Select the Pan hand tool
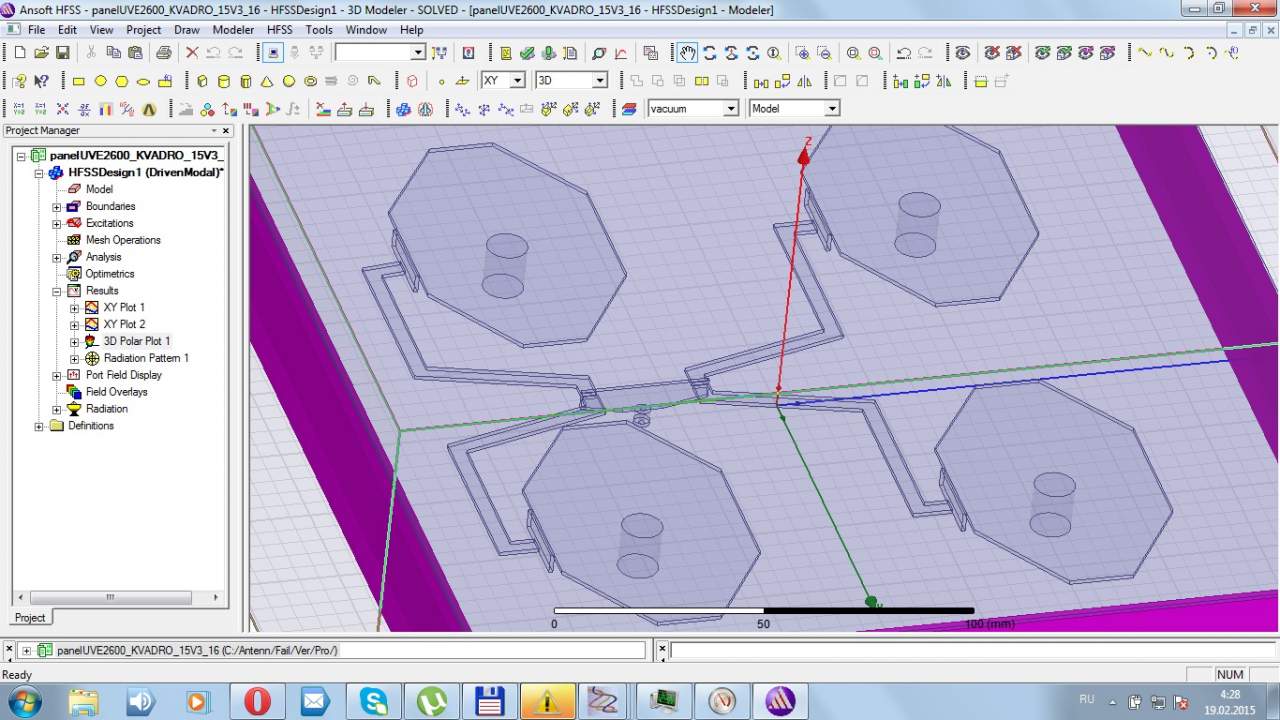Viewport: 1280px width, 720px height. pos(687,53)
